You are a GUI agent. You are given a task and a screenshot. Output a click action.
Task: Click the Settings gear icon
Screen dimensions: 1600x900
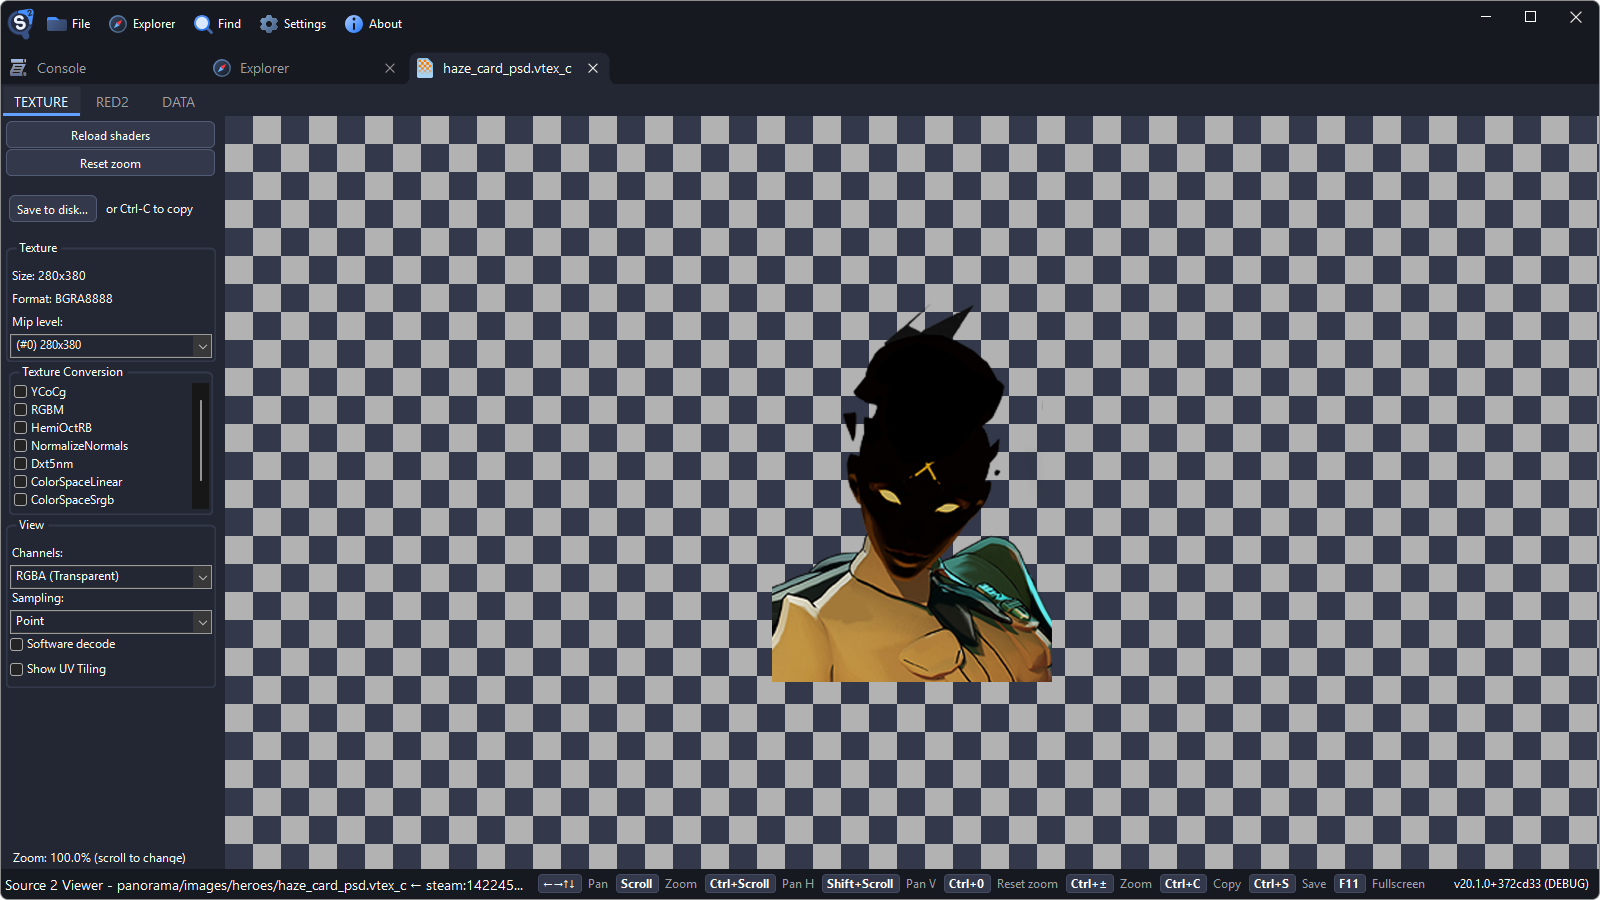coord(269,24)
